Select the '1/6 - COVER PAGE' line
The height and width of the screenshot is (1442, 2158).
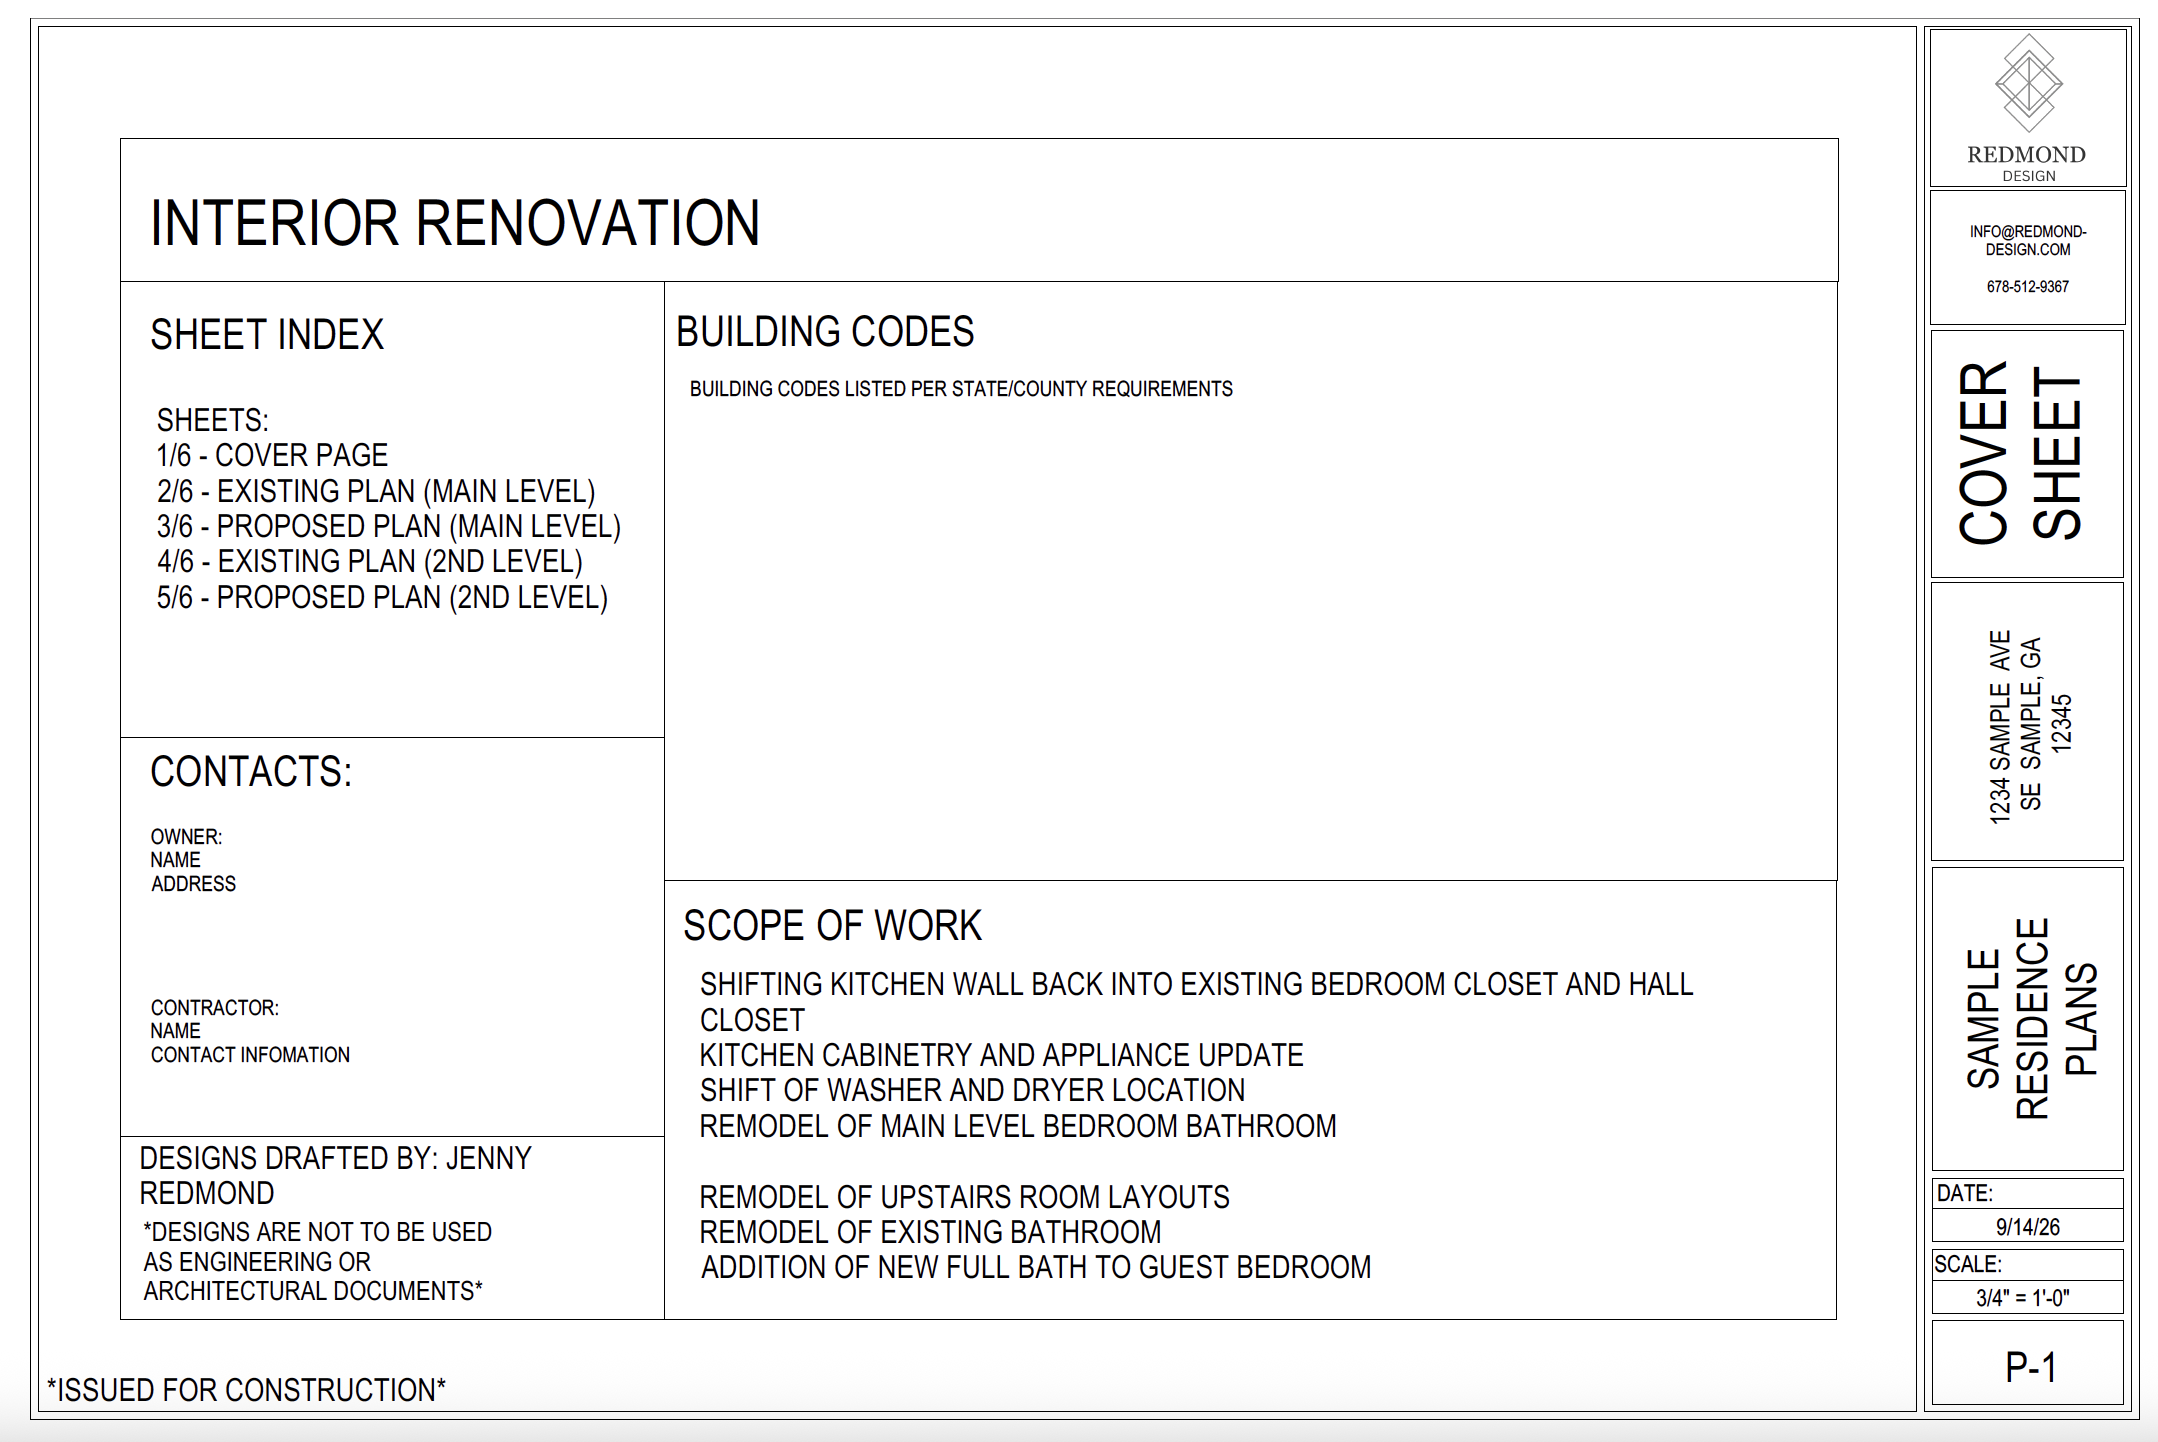click(272, 455)
